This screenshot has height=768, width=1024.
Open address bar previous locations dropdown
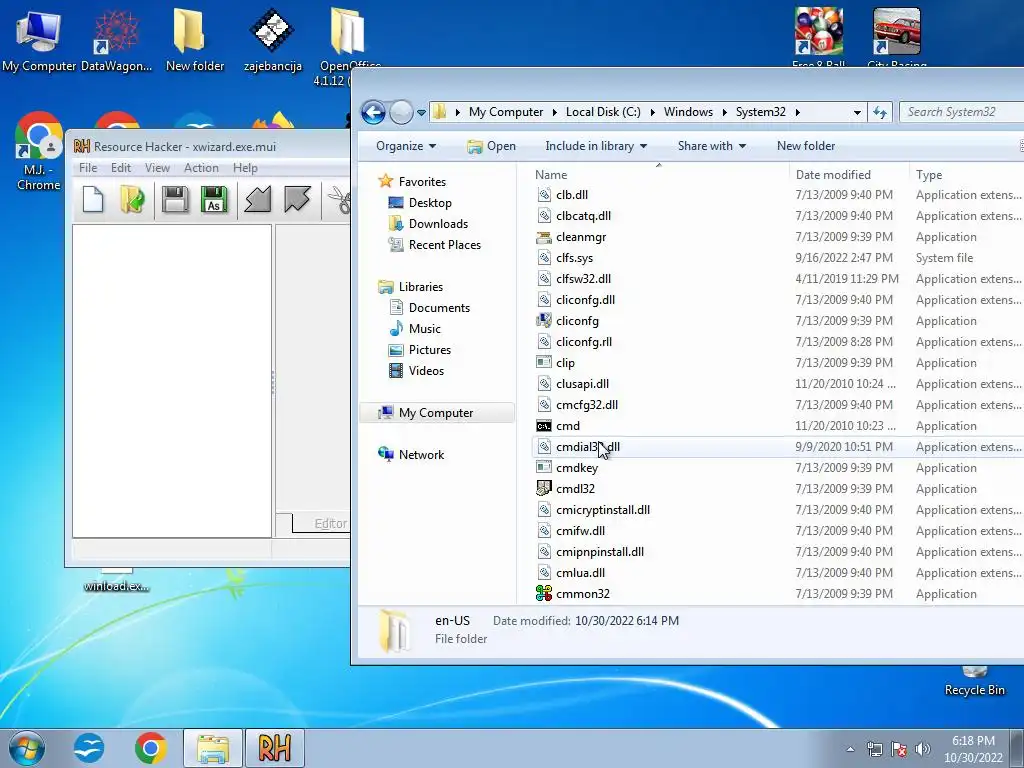(857, 112)
